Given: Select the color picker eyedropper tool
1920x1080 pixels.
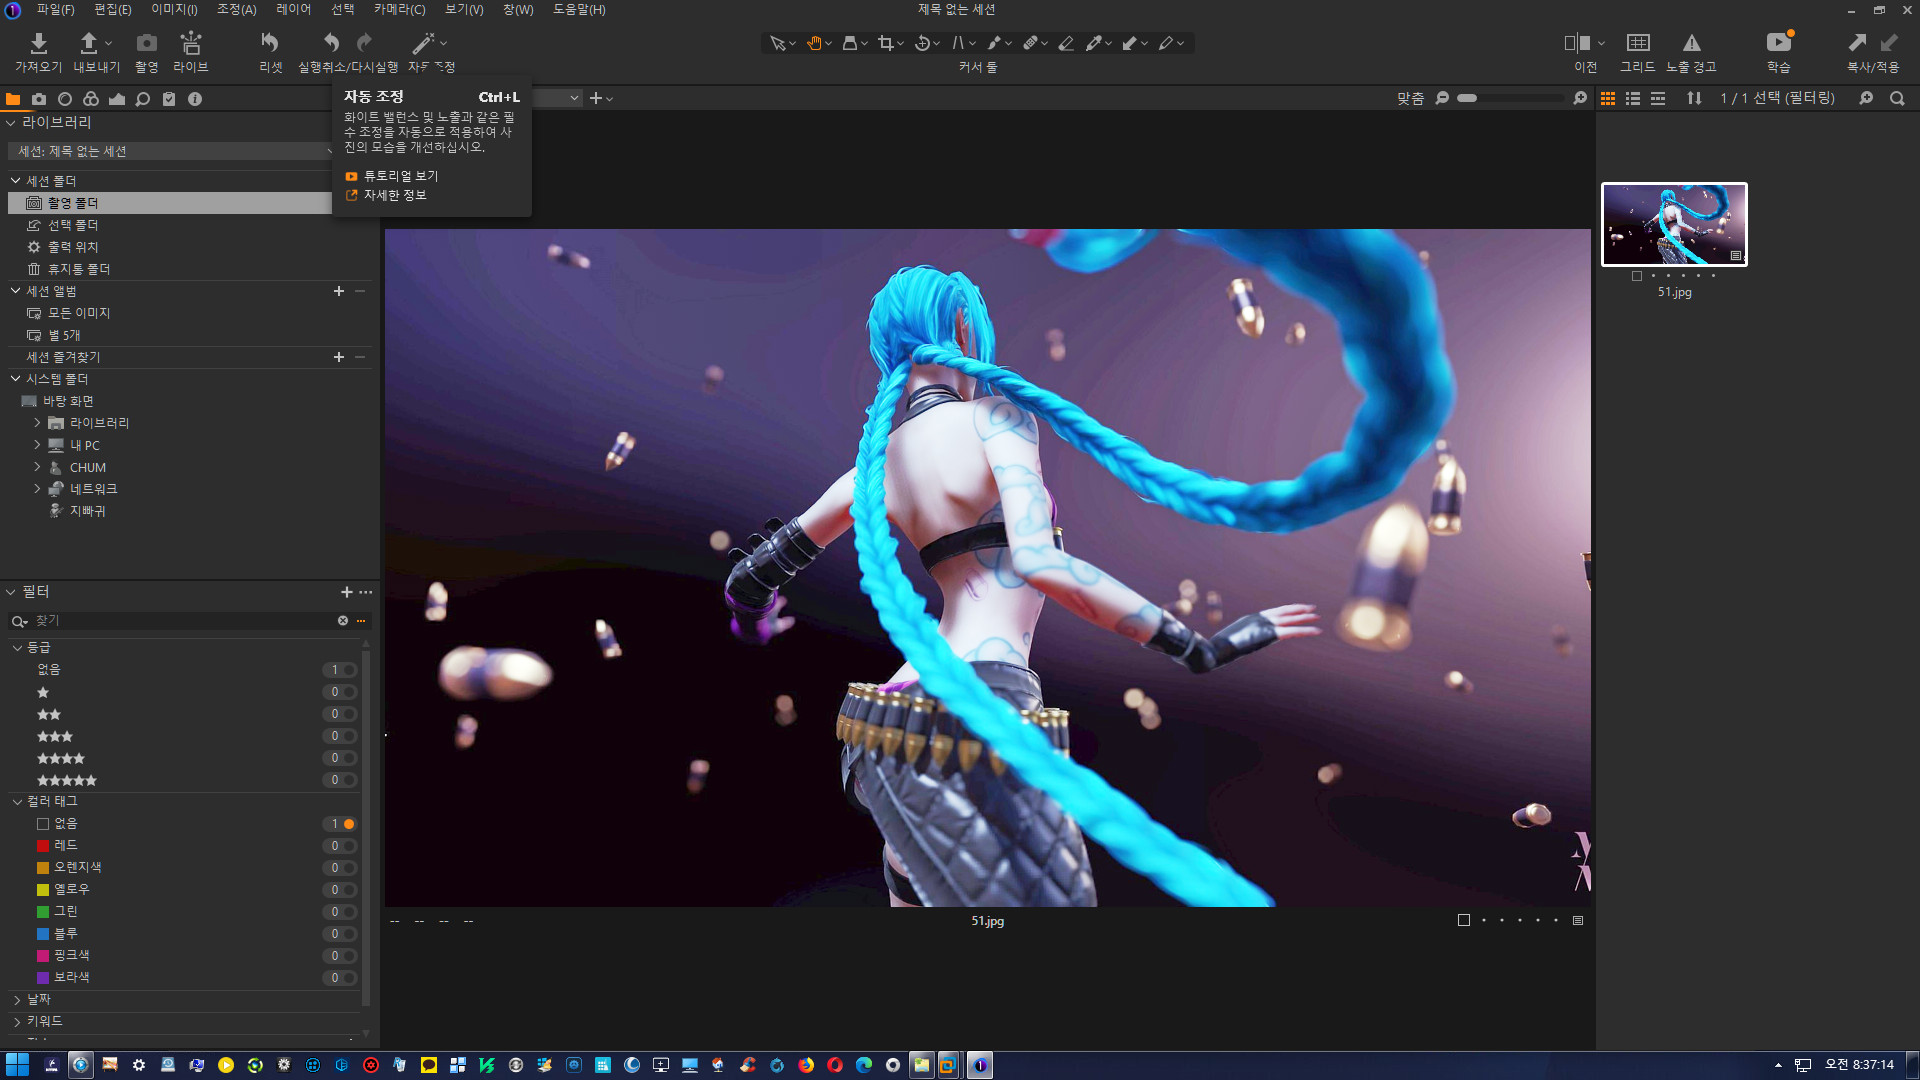Looking at the screenshot, I should tap(1094, 43).
